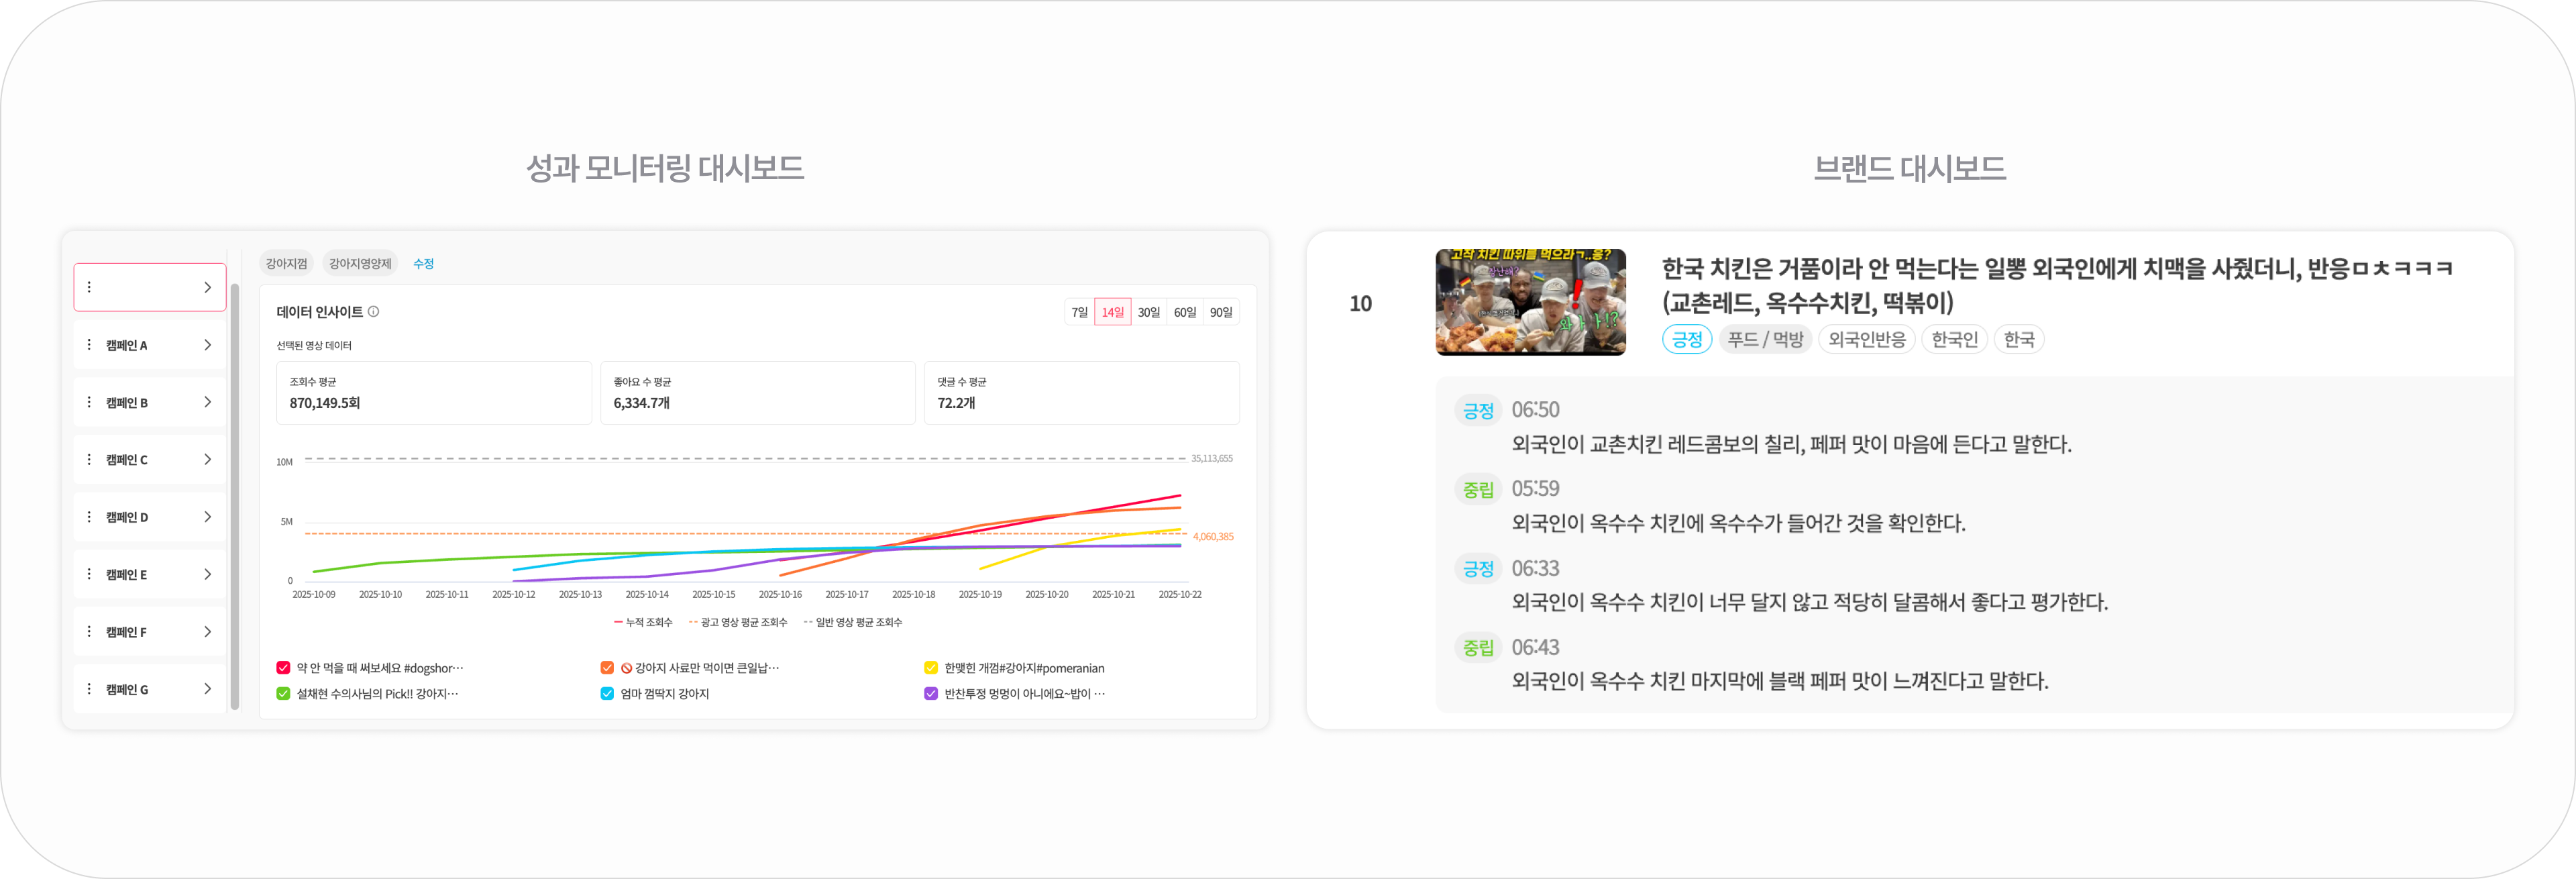
Task: Click the 강아지영양제 keyword tag
Action: 360,264
